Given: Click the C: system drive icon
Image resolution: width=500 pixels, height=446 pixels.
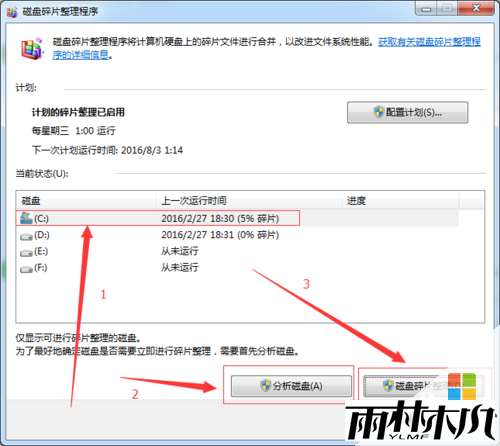Looking at the screenshot, I should [26, 218].
